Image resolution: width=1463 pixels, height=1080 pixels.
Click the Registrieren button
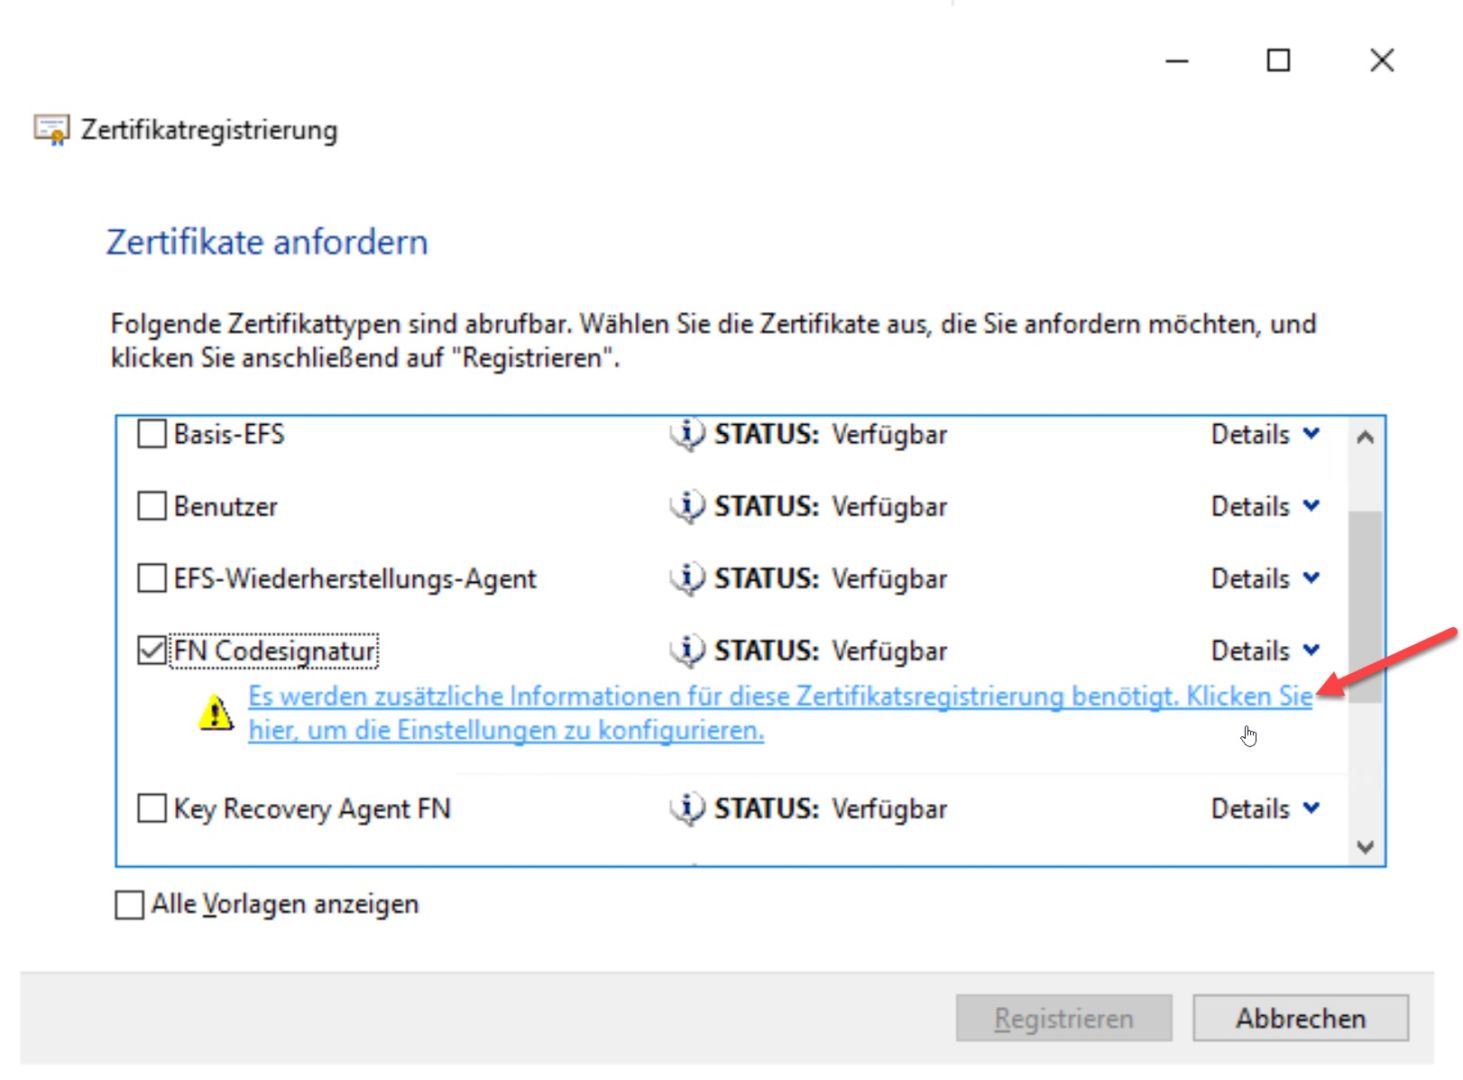pyautogui.click(x=1064, y=1018)
